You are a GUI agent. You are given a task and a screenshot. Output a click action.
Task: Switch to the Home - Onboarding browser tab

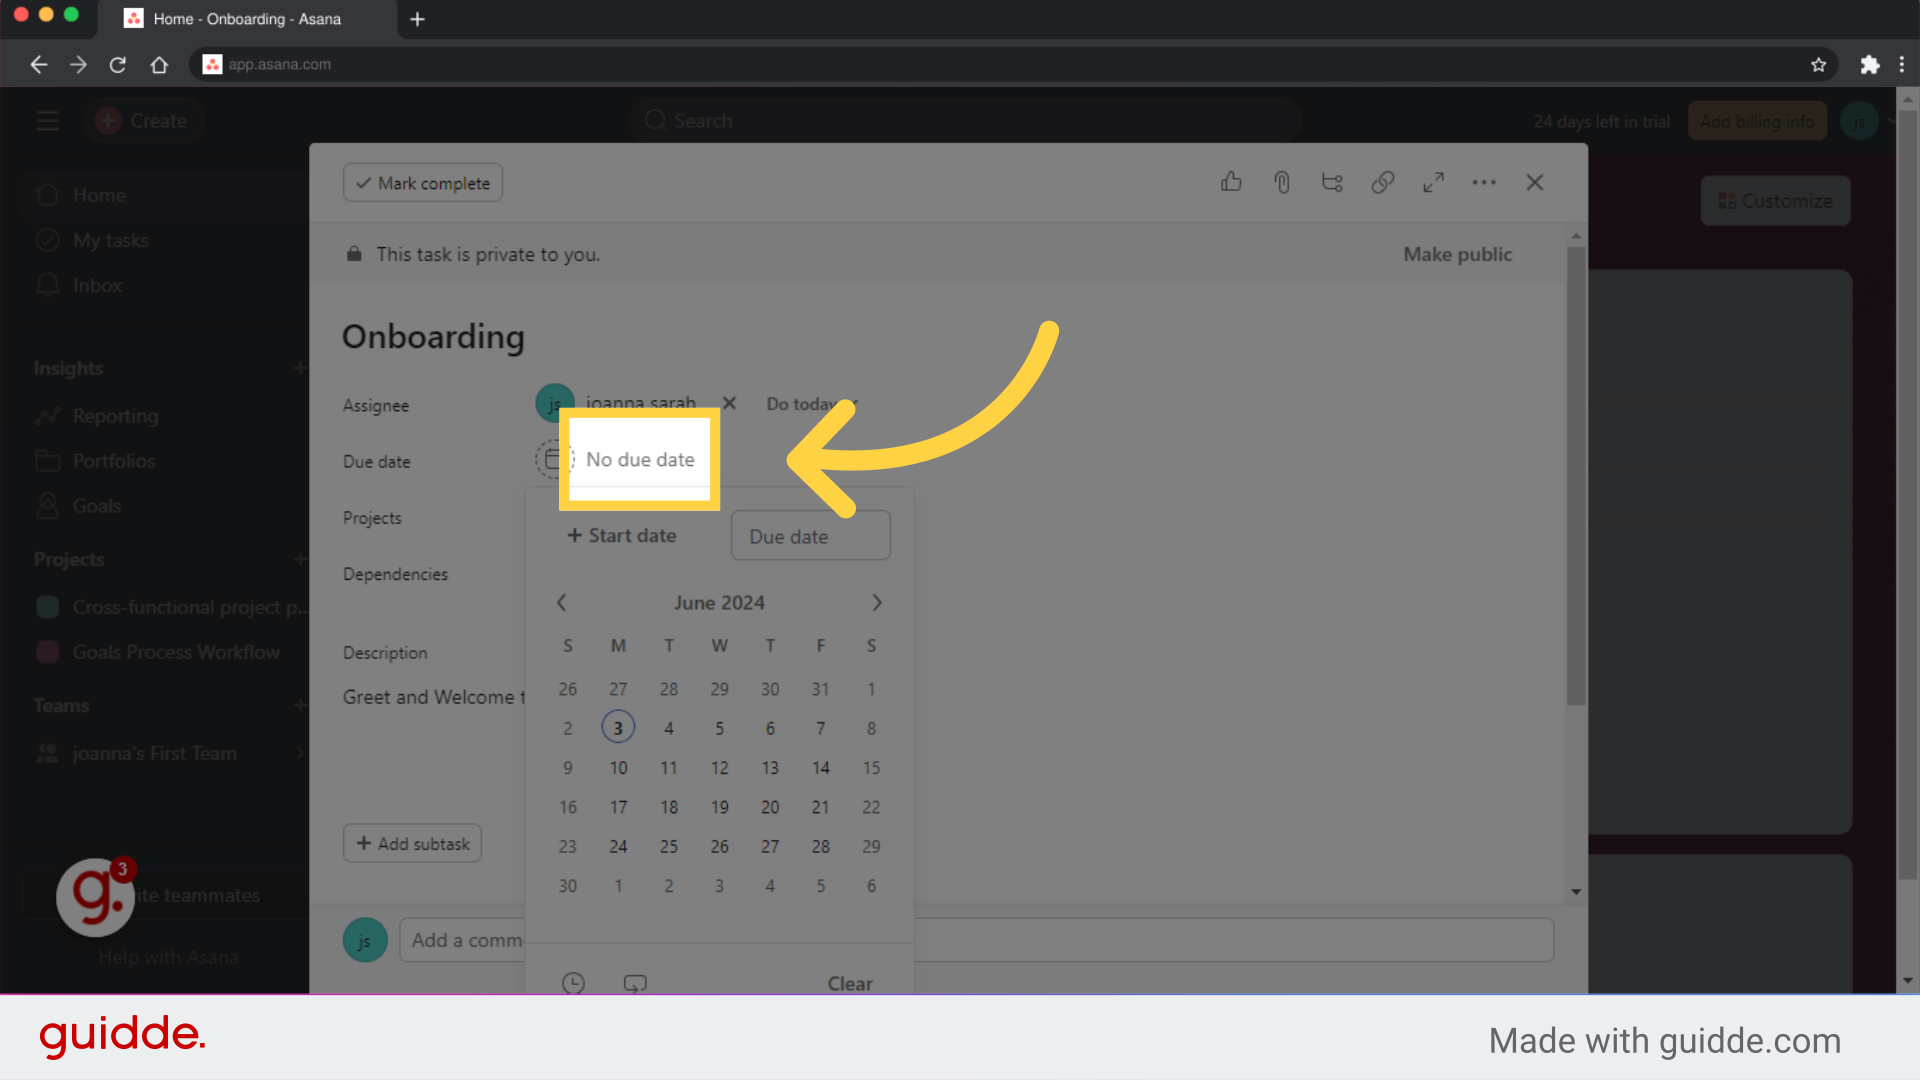point(246,19)
